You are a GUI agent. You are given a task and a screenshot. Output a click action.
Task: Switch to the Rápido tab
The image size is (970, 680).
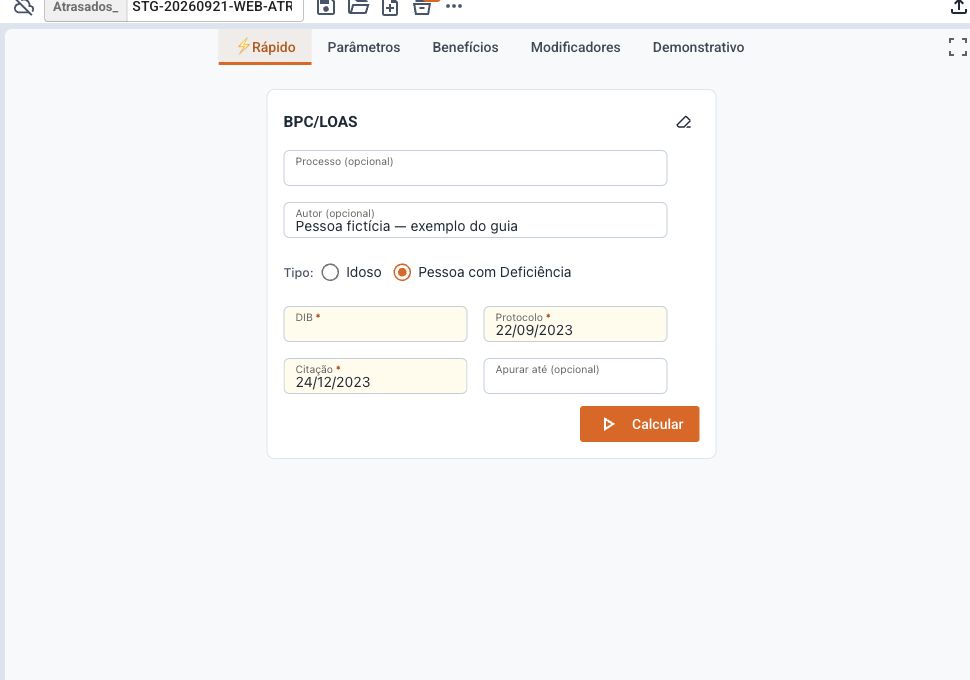(x=265, y=47)
